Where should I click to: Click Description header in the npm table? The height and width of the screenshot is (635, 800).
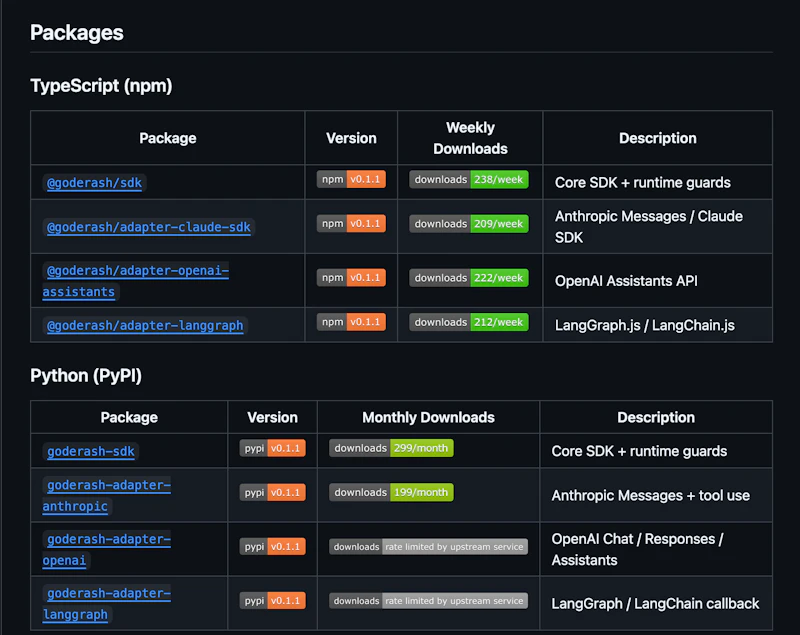658,138
